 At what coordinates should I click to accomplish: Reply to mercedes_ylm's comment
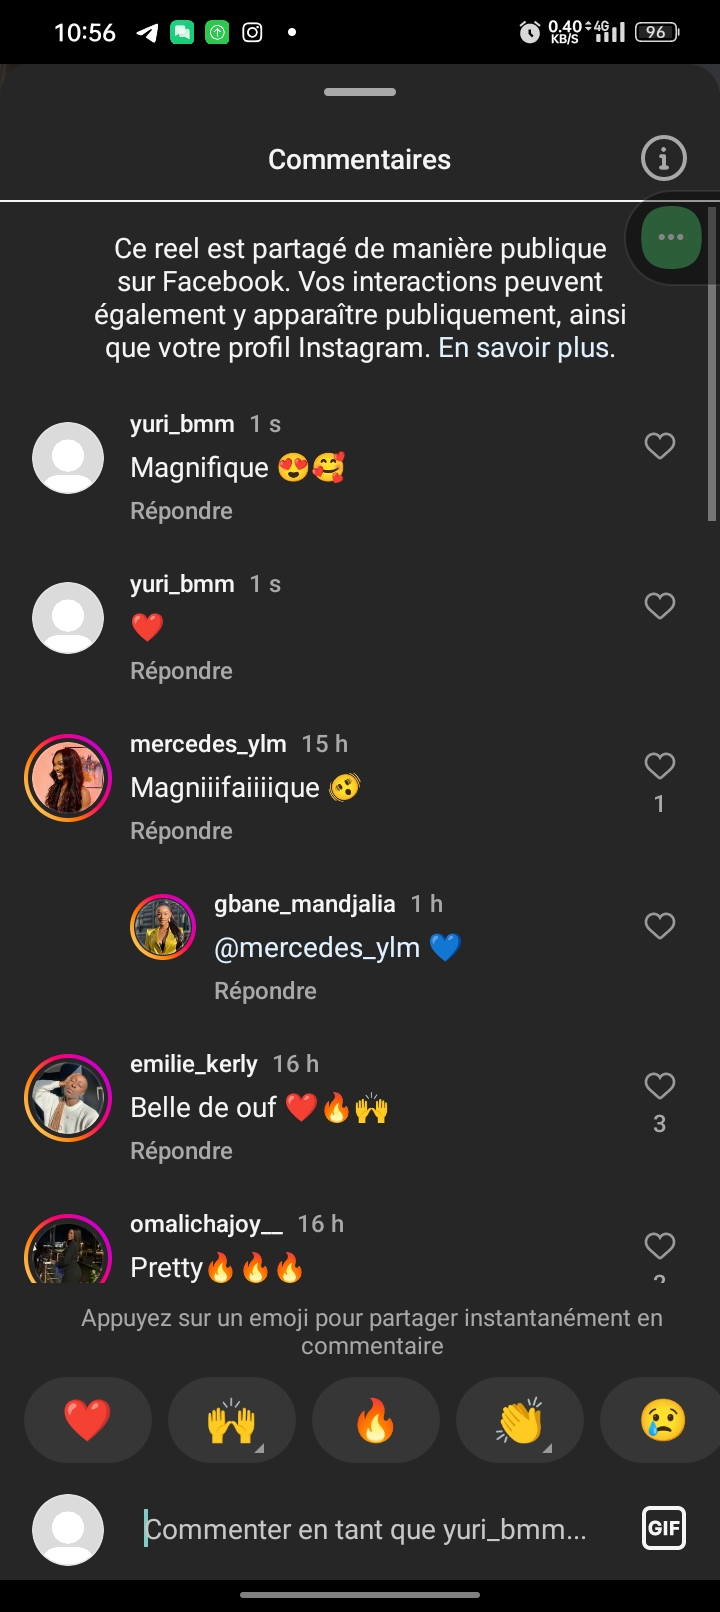(x=181, y=831)
